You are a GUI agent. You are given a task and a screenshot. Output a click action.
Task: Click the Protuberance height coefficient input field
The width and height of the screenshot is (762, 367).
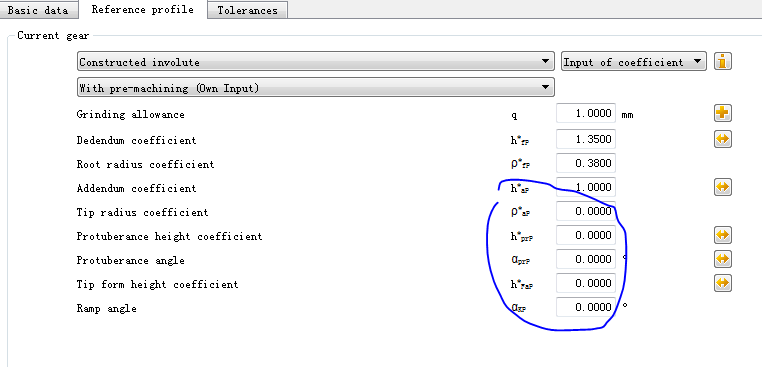pos(586,235)
